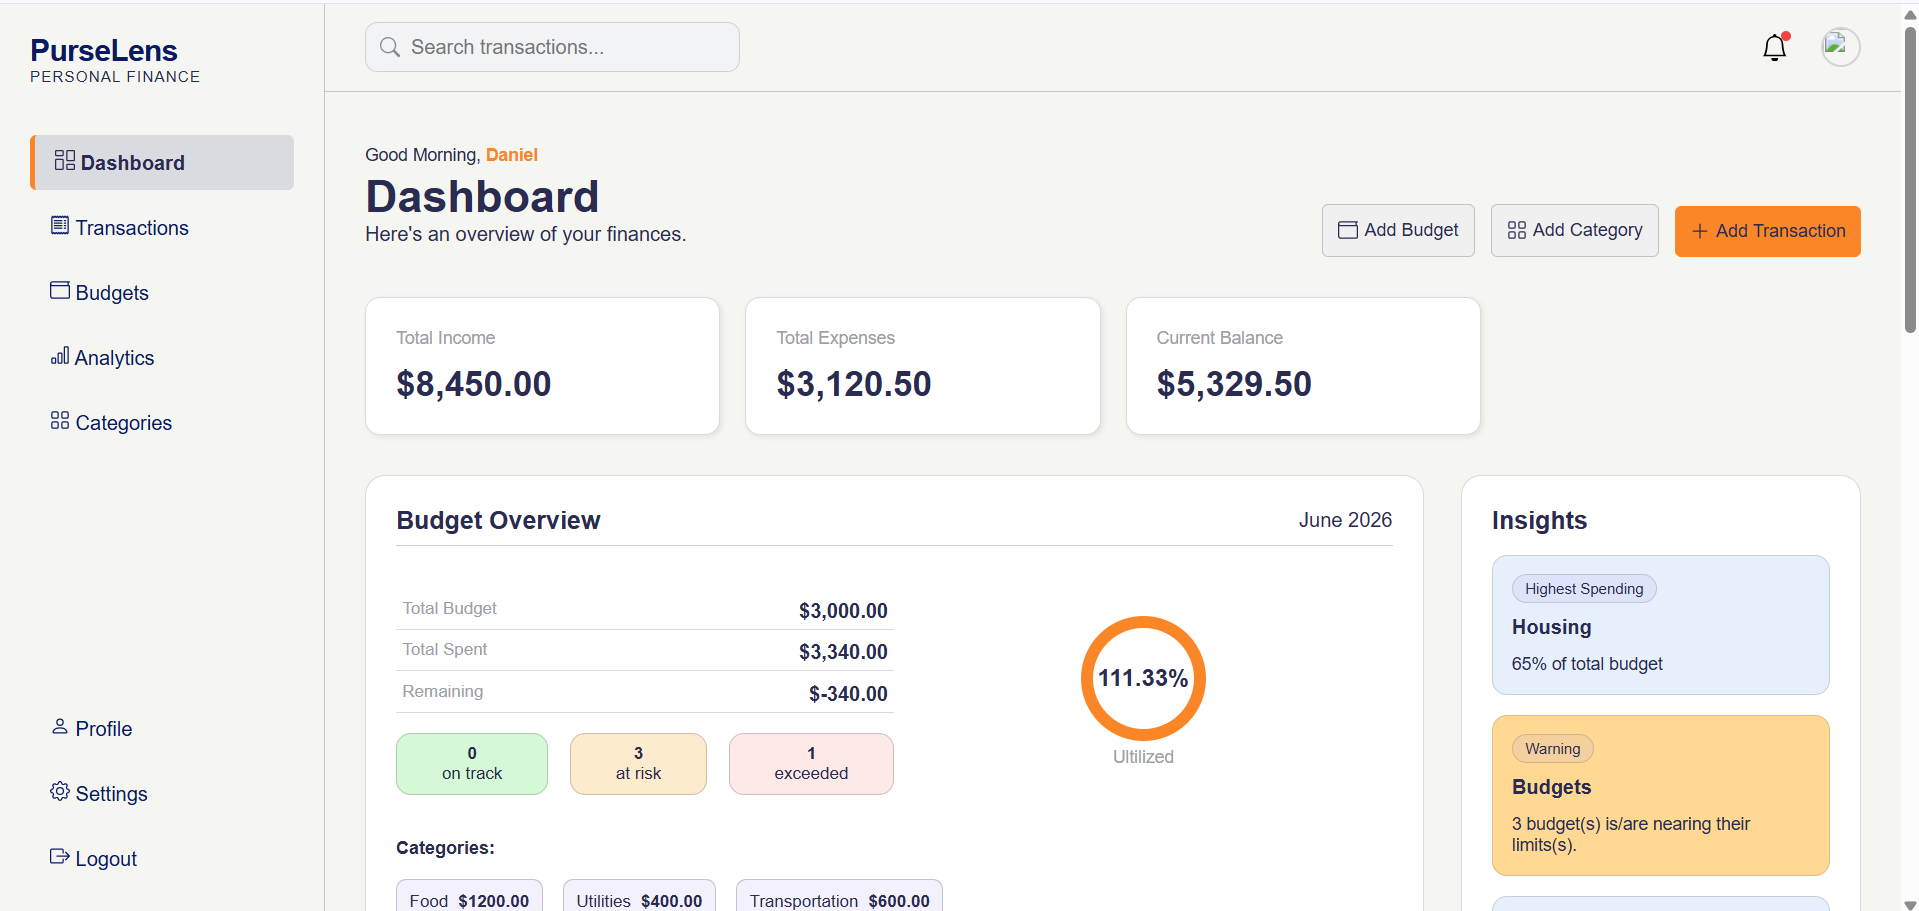Click the Total Spent $3,340.00 value

point(843,652)
